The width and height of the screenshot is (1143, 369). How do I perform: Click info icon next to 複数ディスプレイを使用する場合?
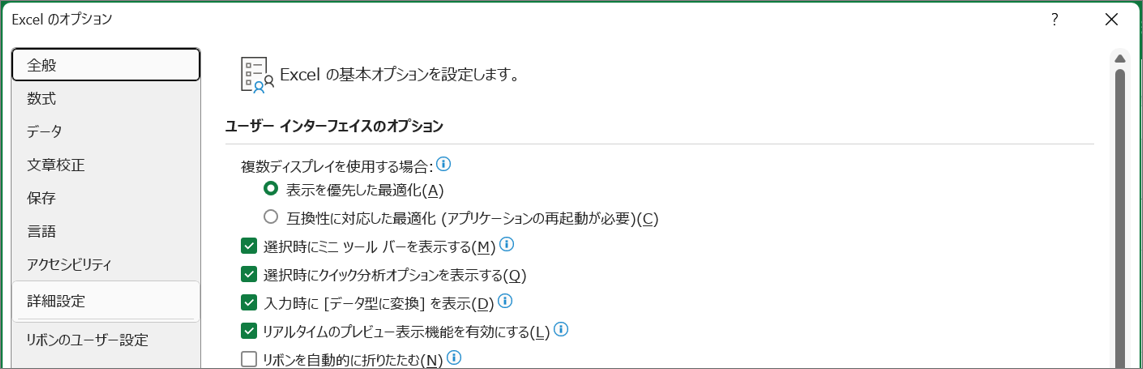(x=443, y=166)
